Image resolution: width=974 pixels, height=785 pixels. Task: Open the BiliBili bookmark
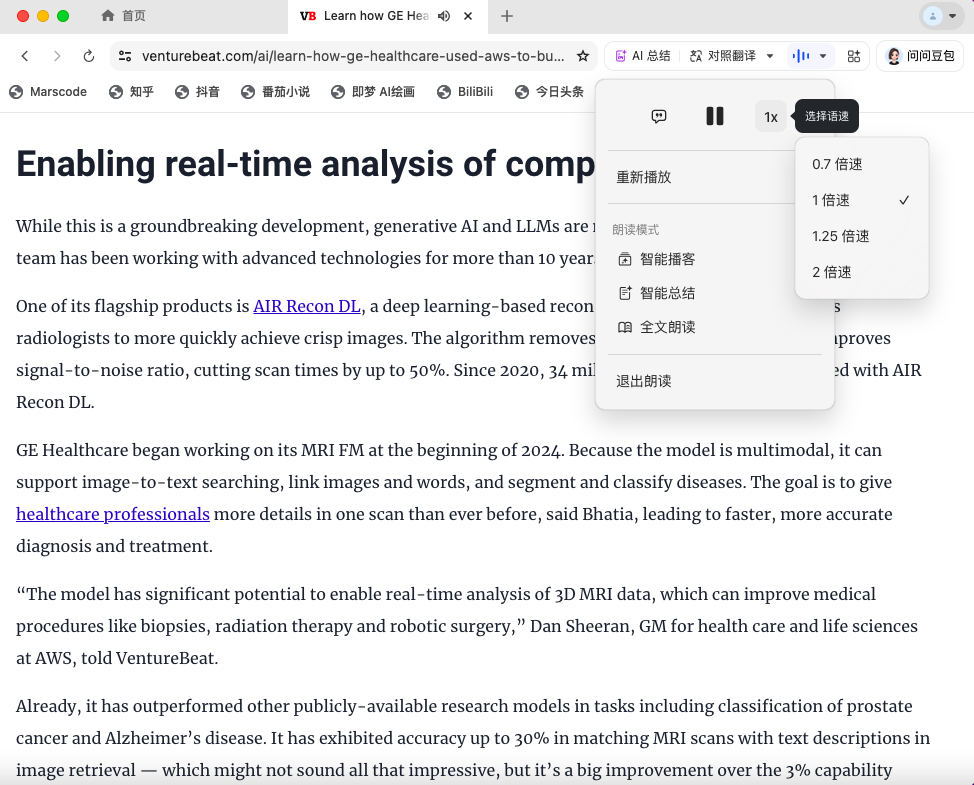tap(465, 92)
